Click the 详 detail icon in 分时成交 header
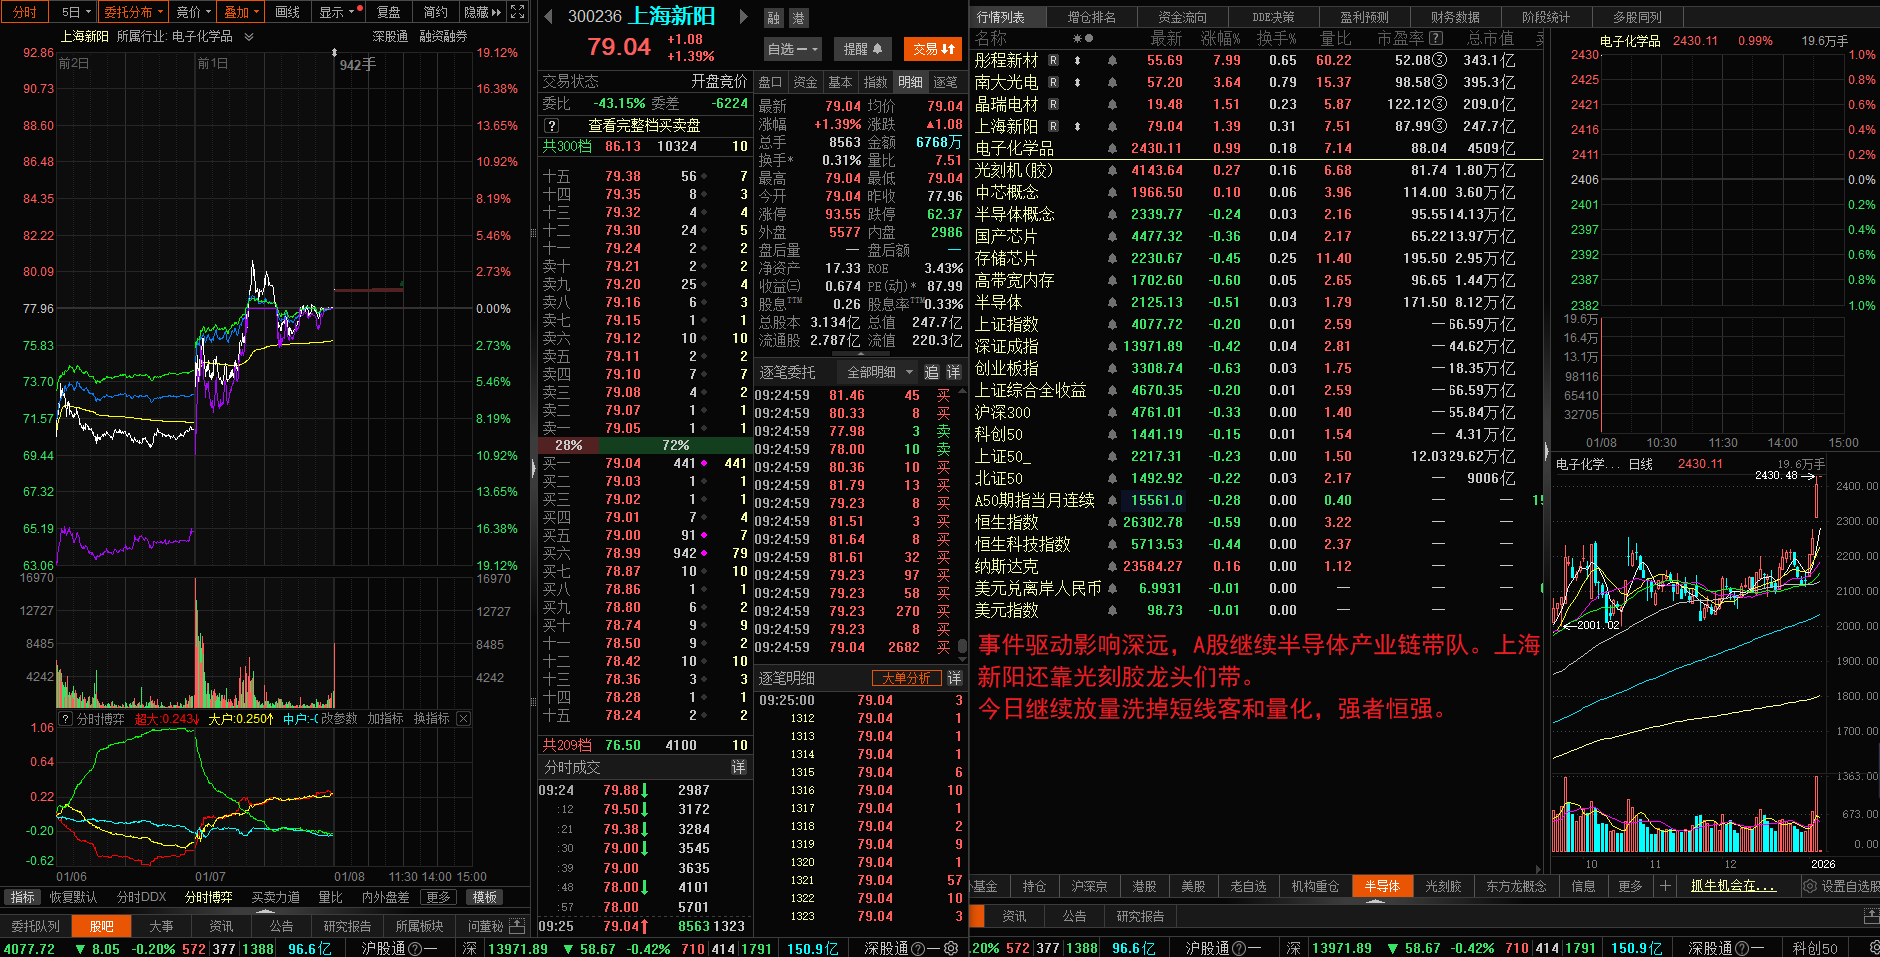This screenshot has height=957, width=1880. pos(738,767)
